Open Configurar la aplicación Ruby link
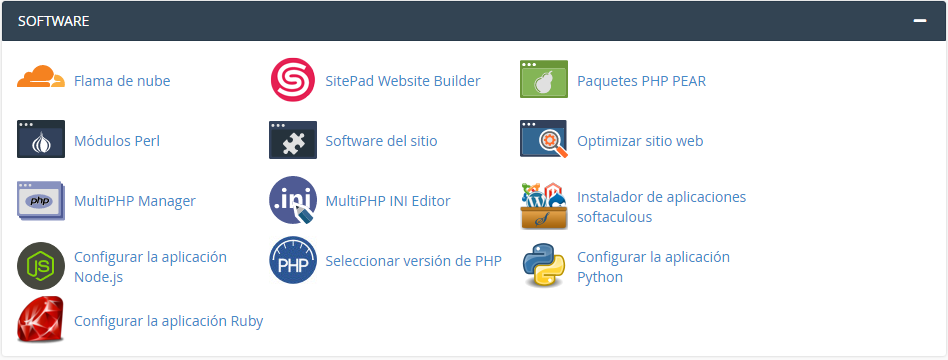 169,321
